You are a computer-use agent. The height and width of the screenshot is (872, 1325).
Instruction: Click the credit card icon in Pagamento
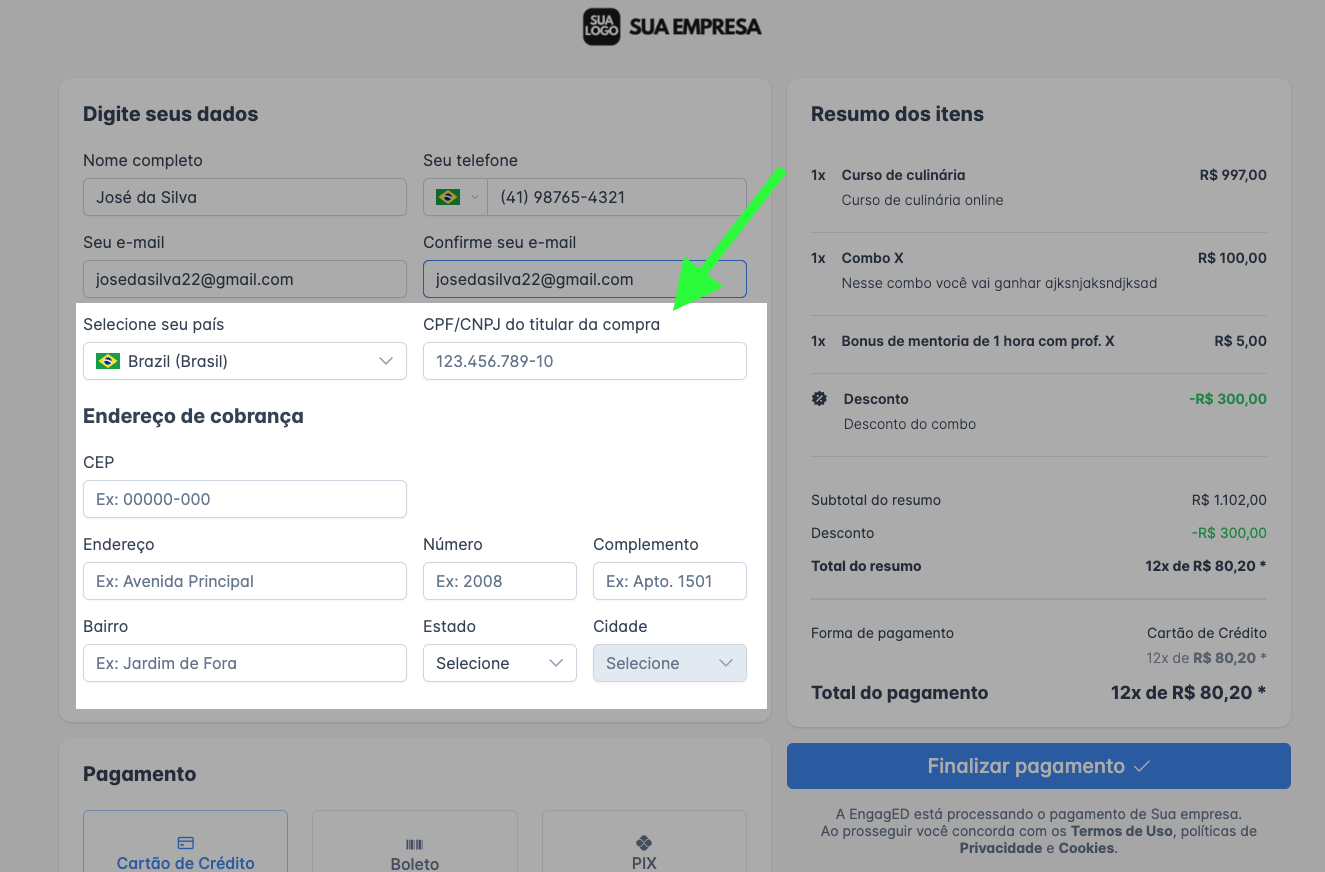185,843
